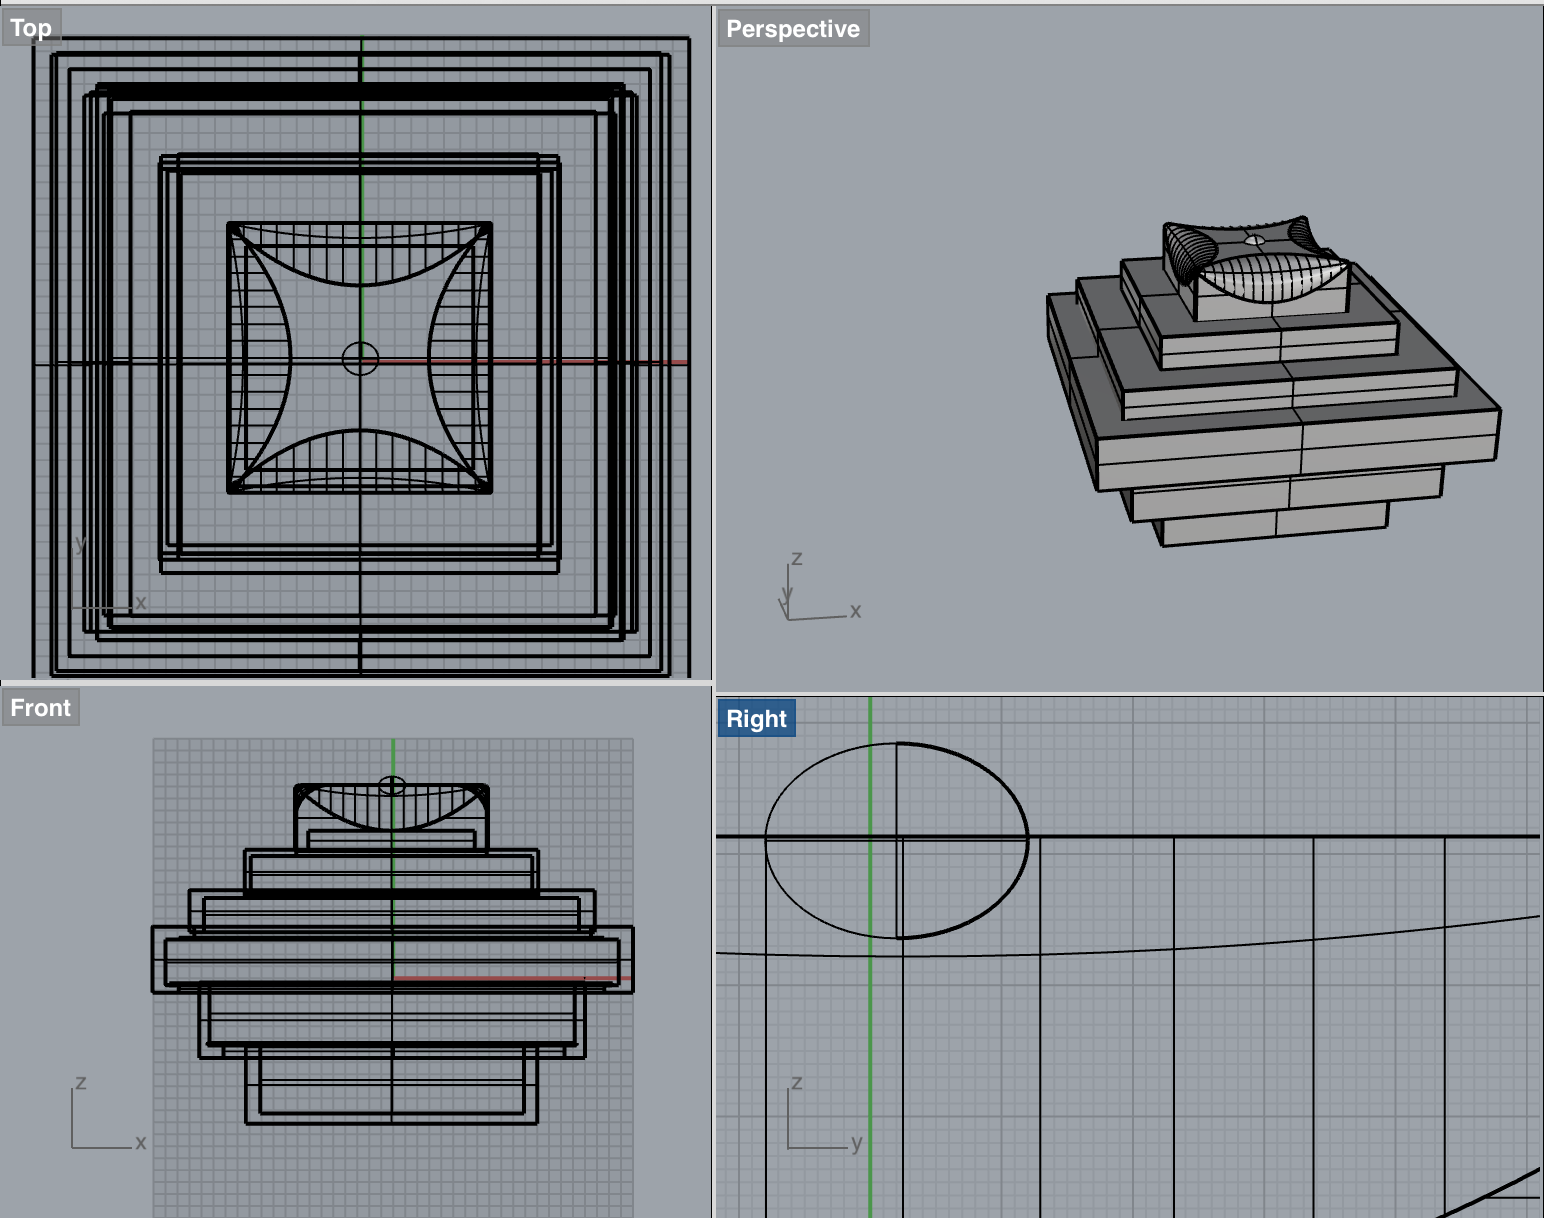The height and width of the screenshot is (1218, 1544).
Task: Open the Top viewport title menu
Action: (31, 29)
